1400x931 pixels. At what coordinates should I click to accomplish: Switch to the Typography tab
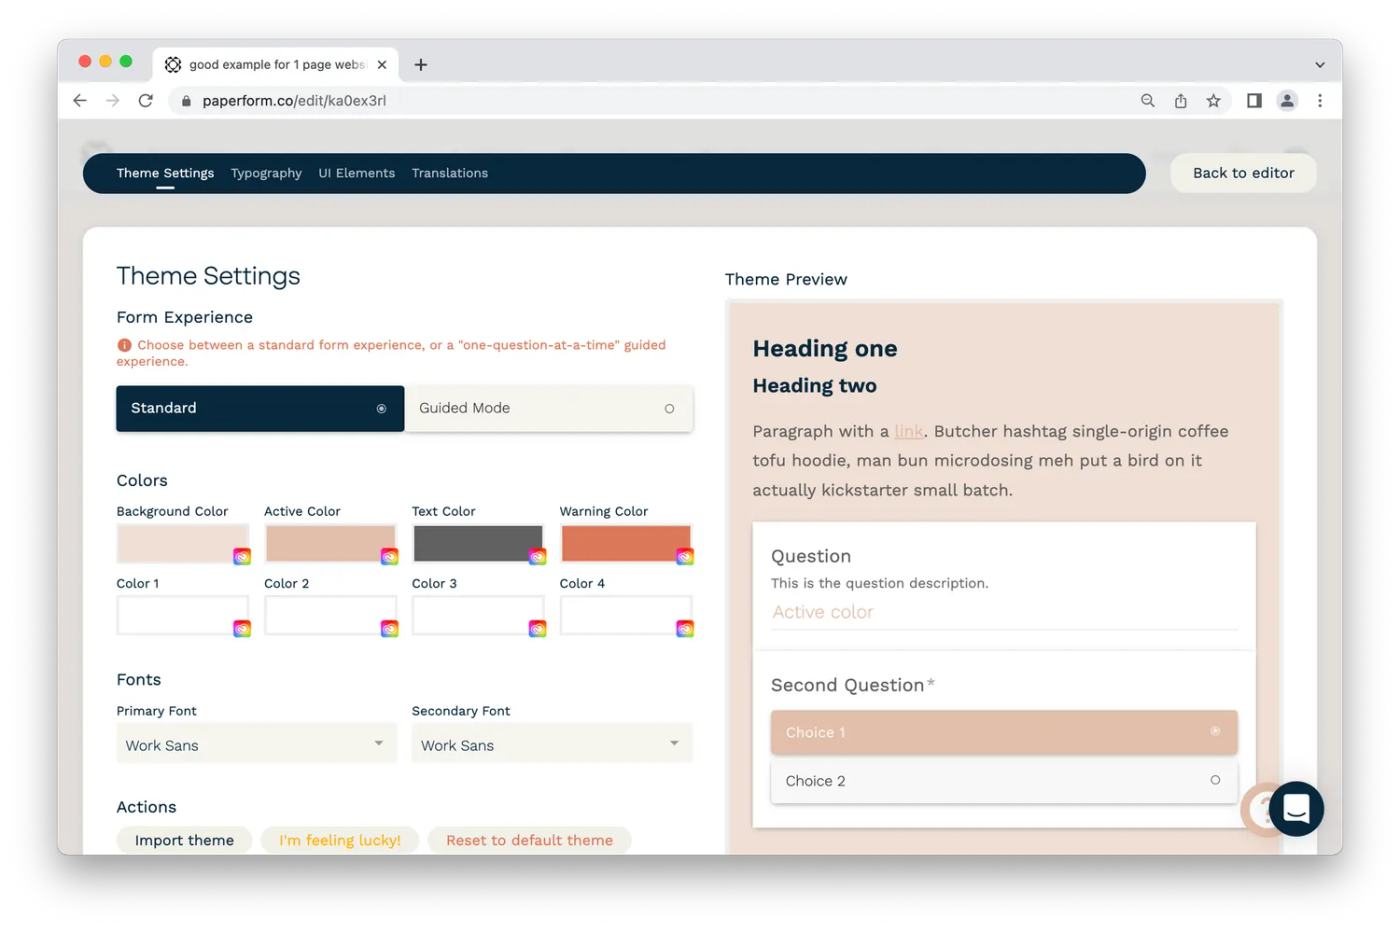(266, 173)
